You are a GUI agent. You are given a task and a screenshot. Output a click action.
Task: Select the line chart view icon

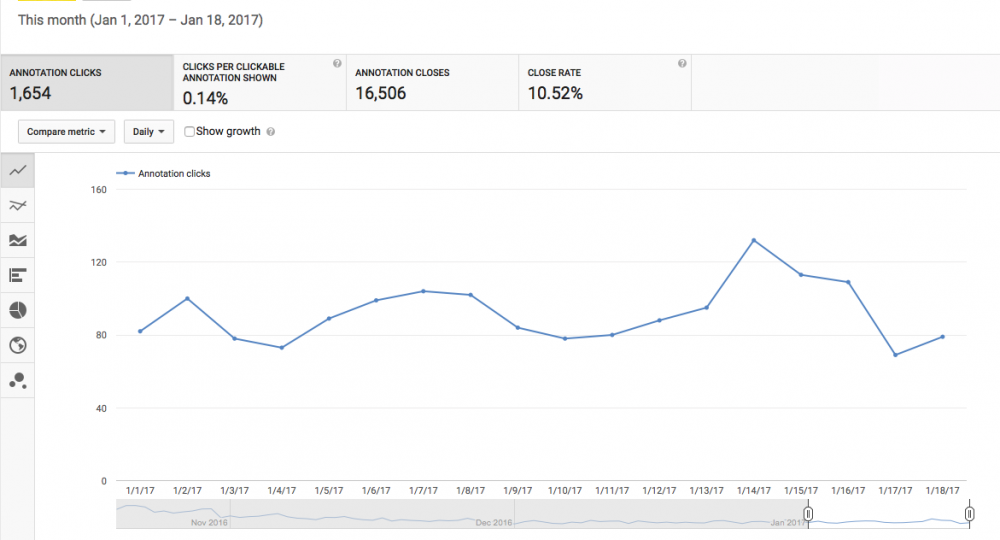pyautogui.click(x=17, y=171)
